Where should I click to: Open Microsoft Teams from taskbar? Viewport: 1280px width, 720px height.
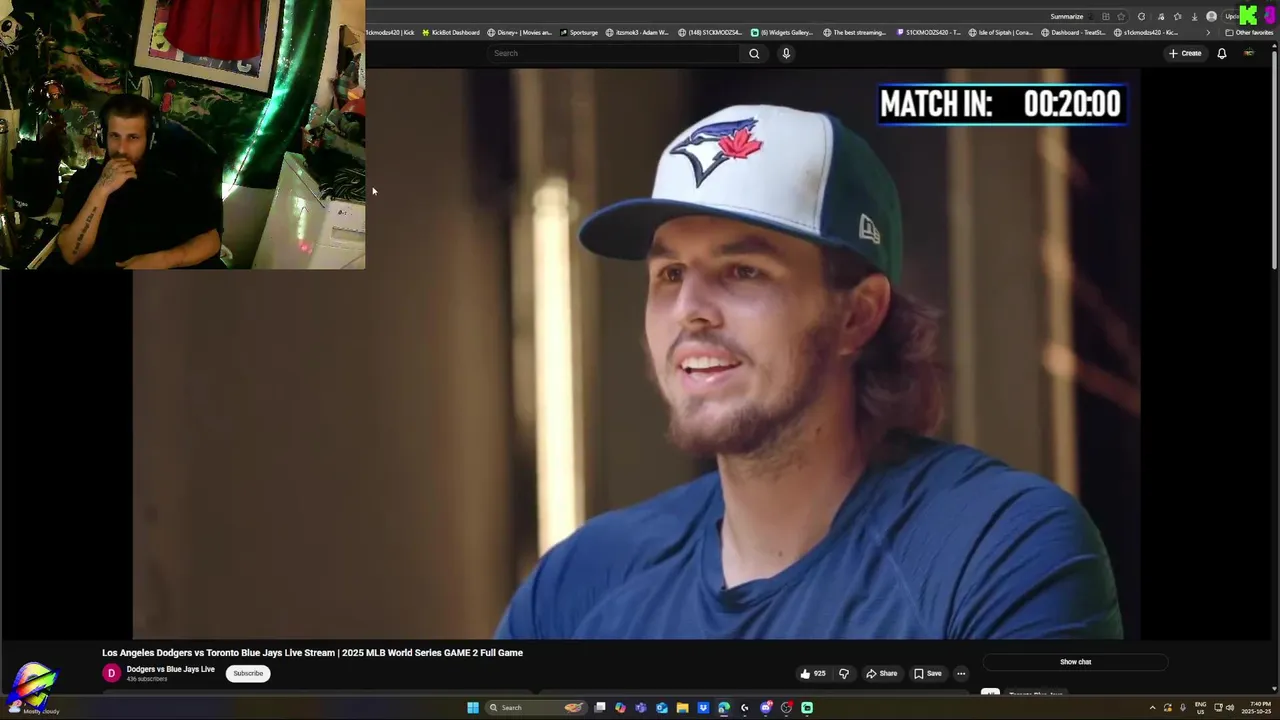point(641,707)
